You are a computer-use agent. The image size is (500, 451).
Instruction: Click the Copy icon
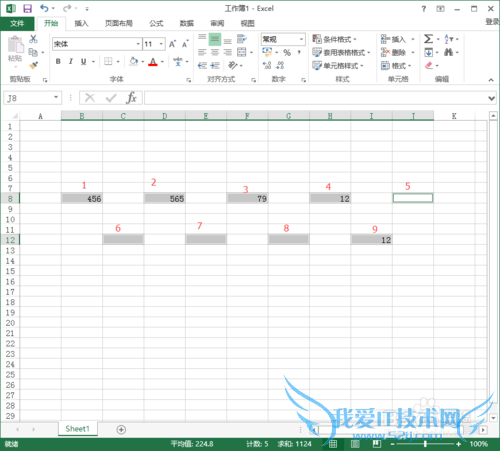point(33,52)
